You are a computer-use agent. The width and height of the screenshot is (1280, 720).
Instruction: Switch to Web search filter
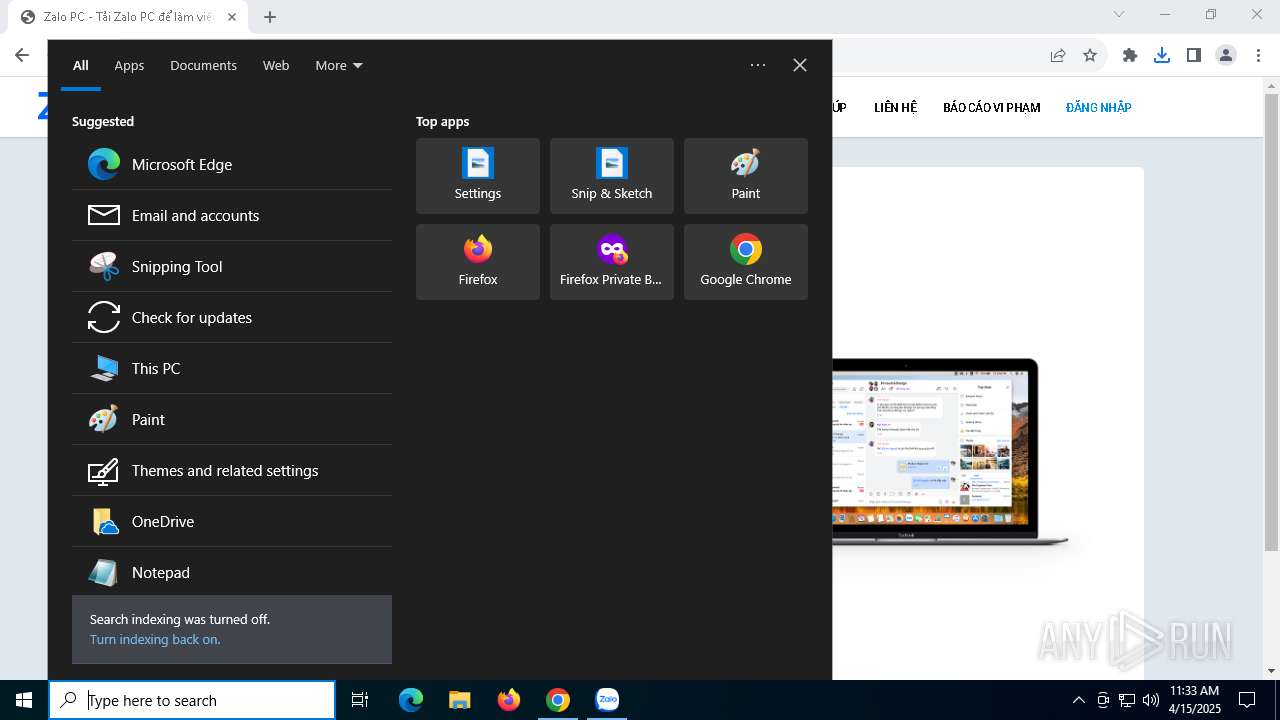(276, 65)
